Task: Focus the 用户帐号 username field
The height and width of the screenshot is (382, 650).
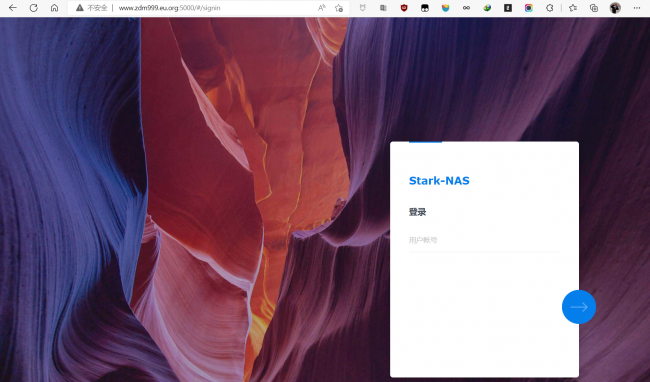Action: click(x=484, y=240)
